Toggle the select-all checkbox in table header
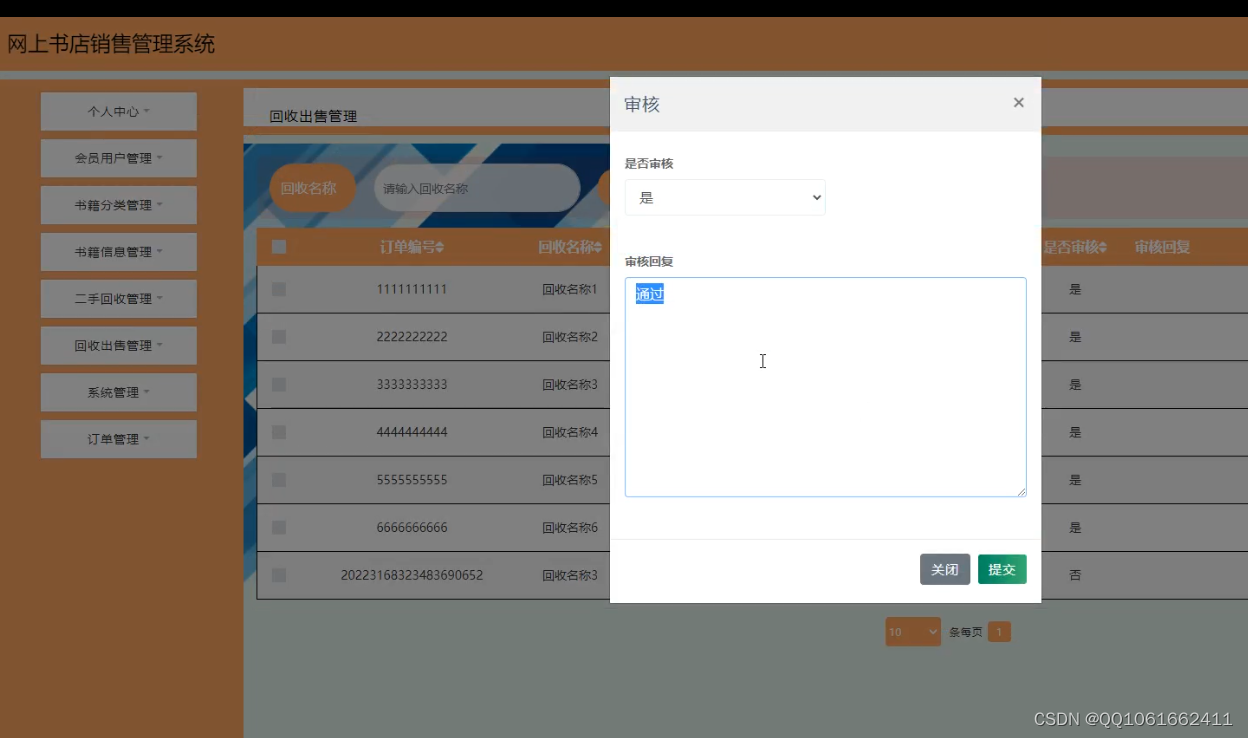Image resolution: width=1248 pixels, height=738 pixels. tap(279, 247)
